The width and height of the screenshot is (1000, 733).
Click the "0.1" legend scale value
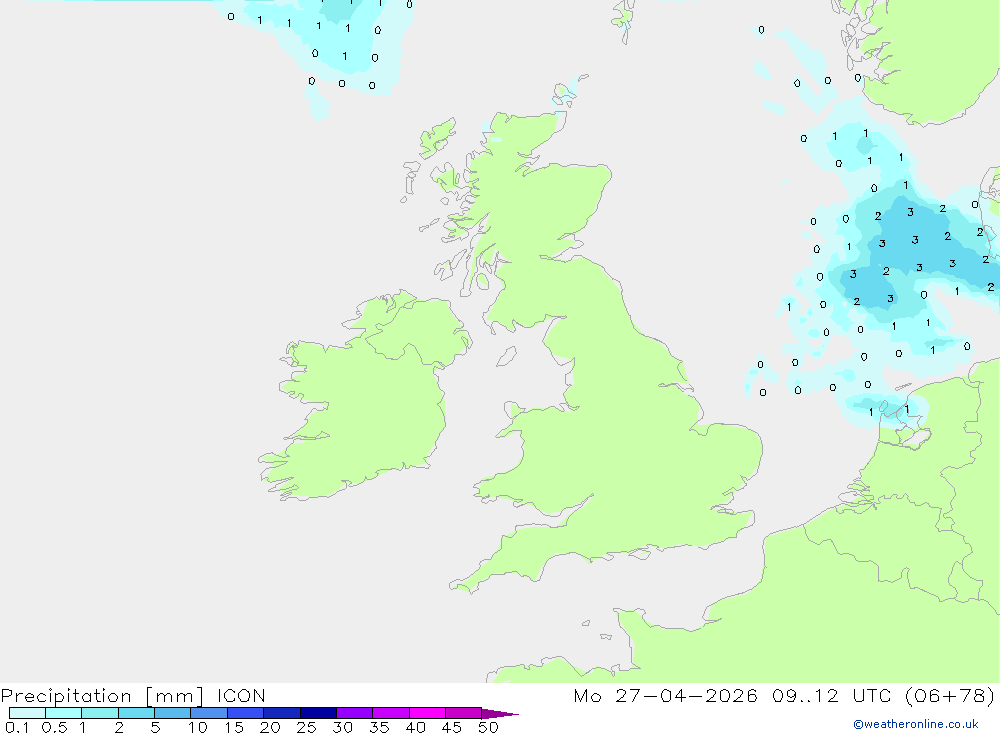click(17, 727)
